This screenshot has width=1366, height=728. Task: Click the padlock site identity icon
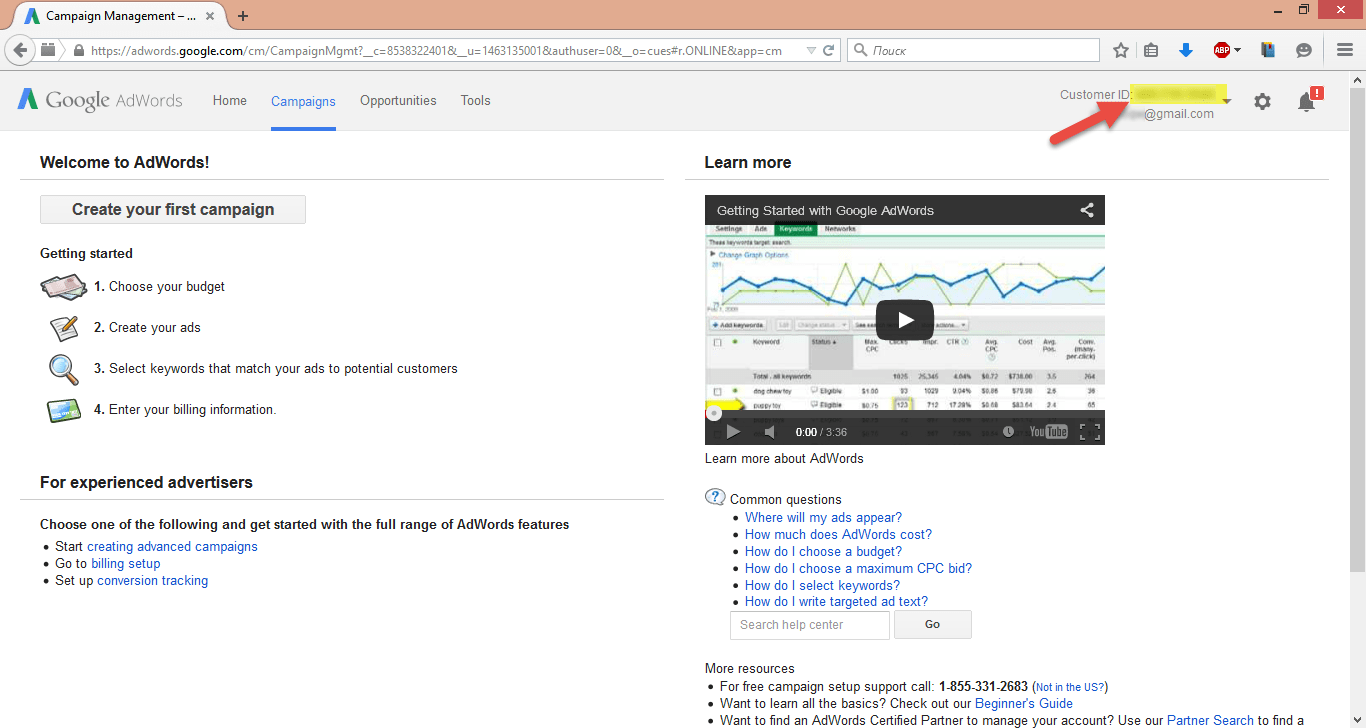77,50
